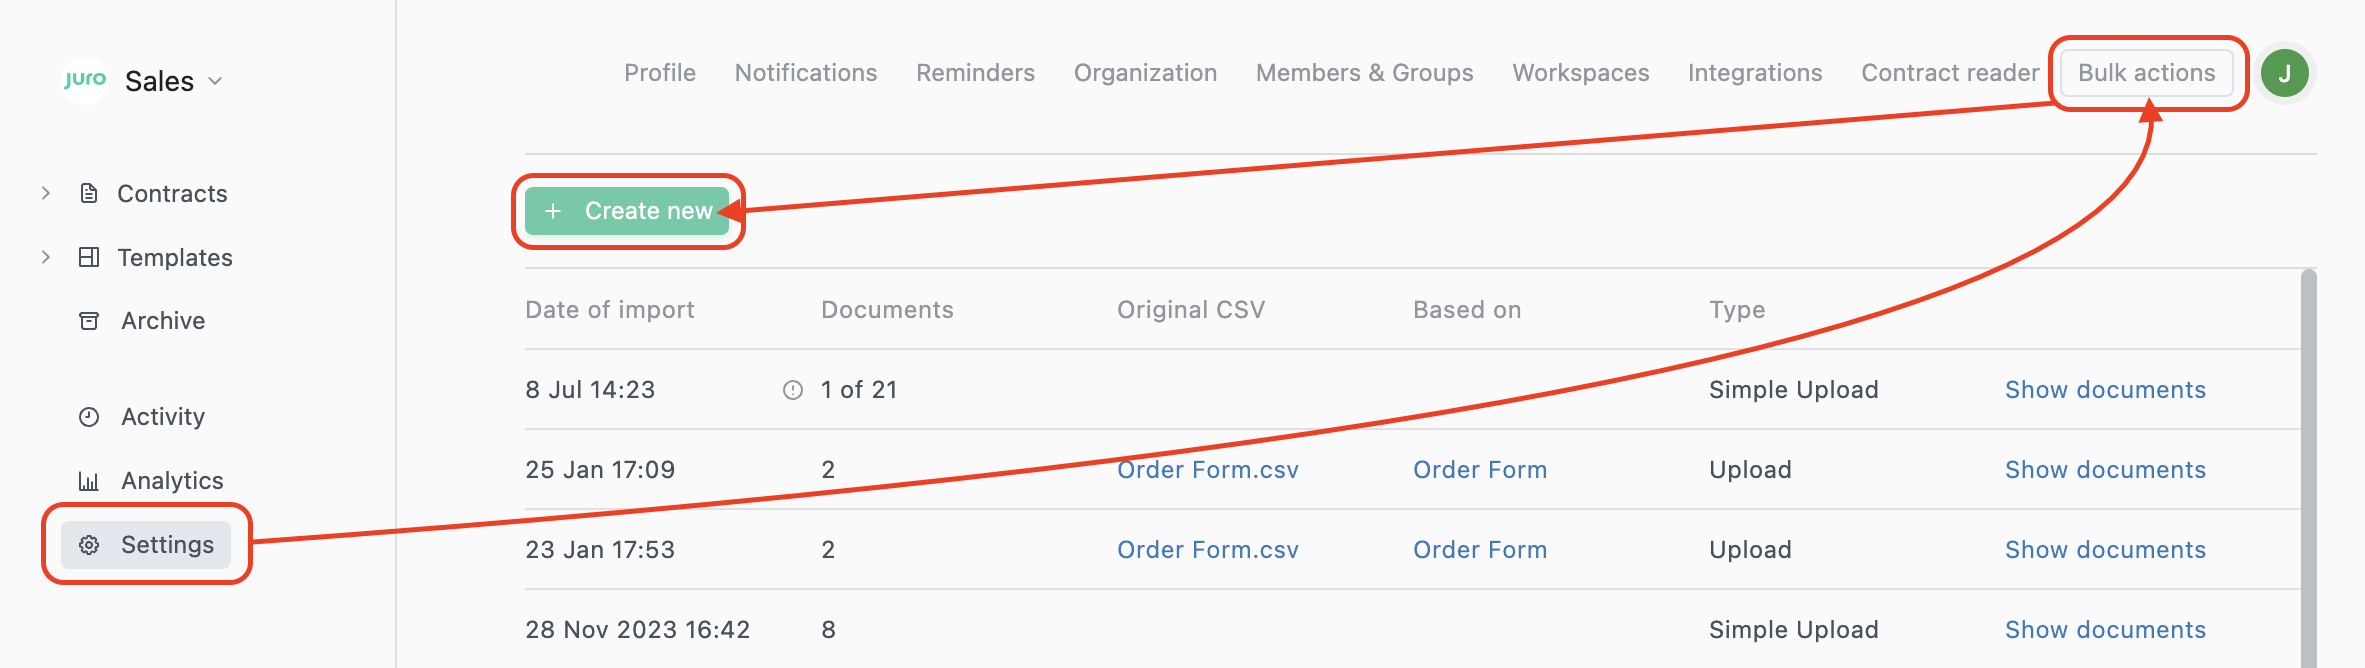Expand the Contracts tree section
The height and width of the screenshot is (668, 2365).
pyautogui.click(x=46, y=193)
